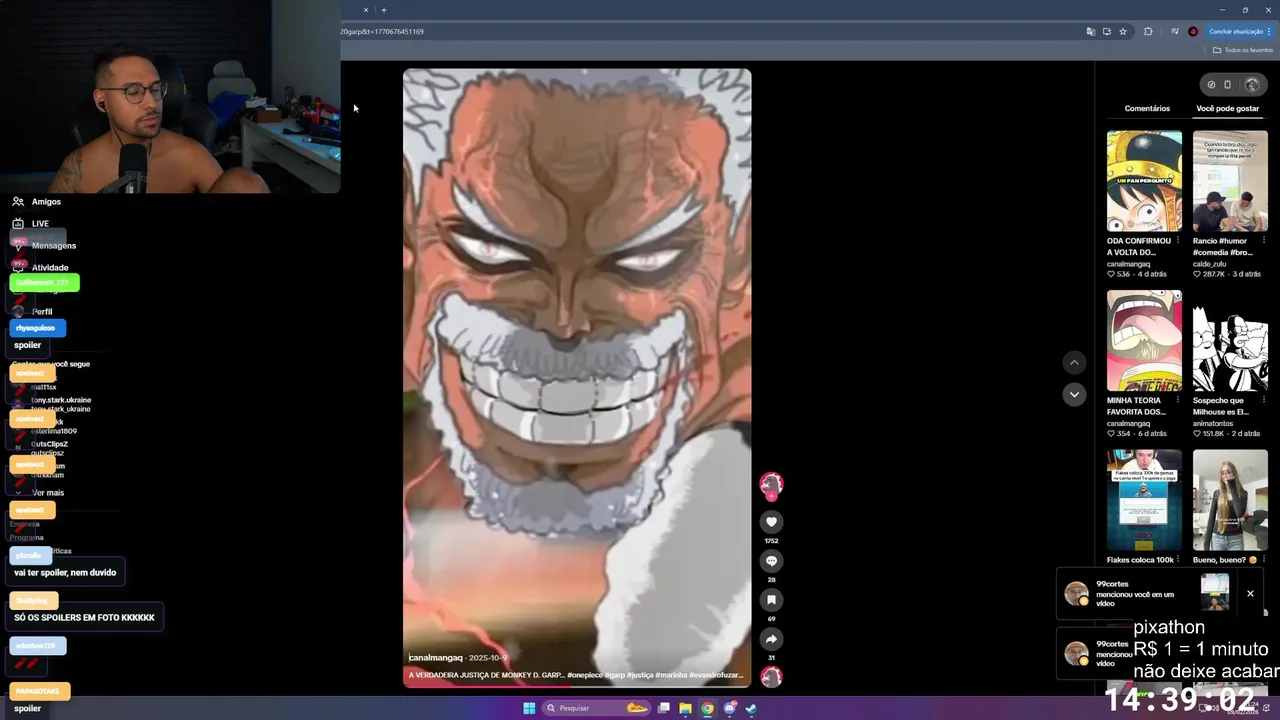1280x720 pixels.
Task: Open more options for Flakes coloca 100k video
Action: (1178, 560)
